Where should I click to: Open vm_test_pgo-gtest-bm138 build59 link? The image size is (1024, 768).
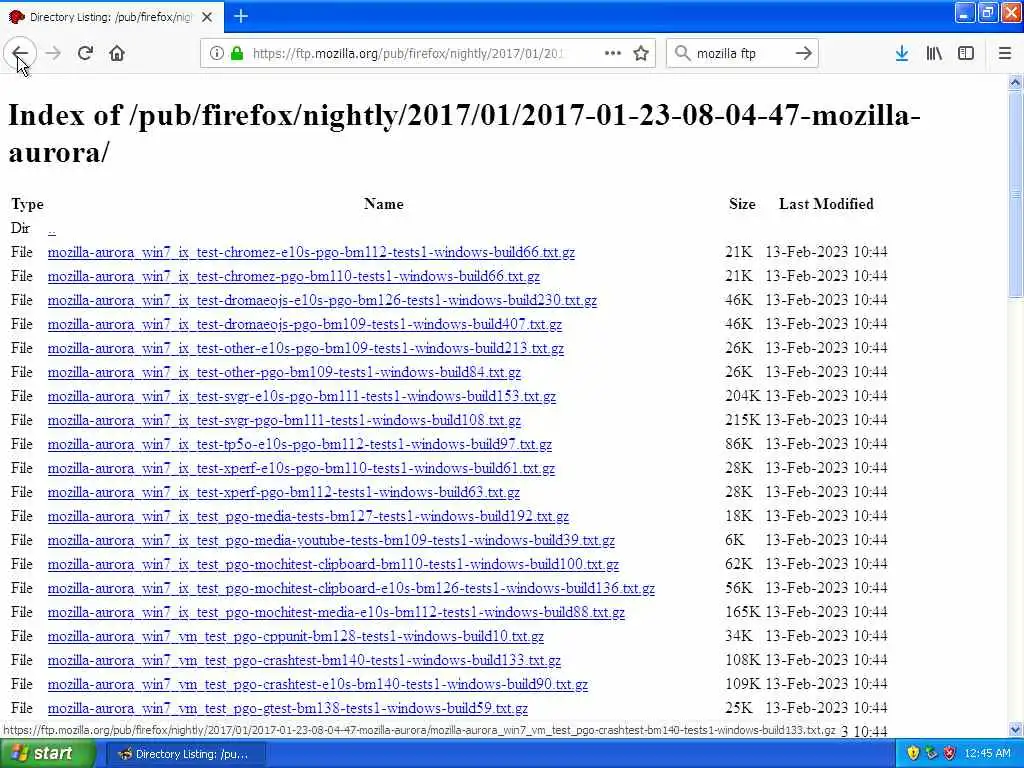tap(288, 709)
